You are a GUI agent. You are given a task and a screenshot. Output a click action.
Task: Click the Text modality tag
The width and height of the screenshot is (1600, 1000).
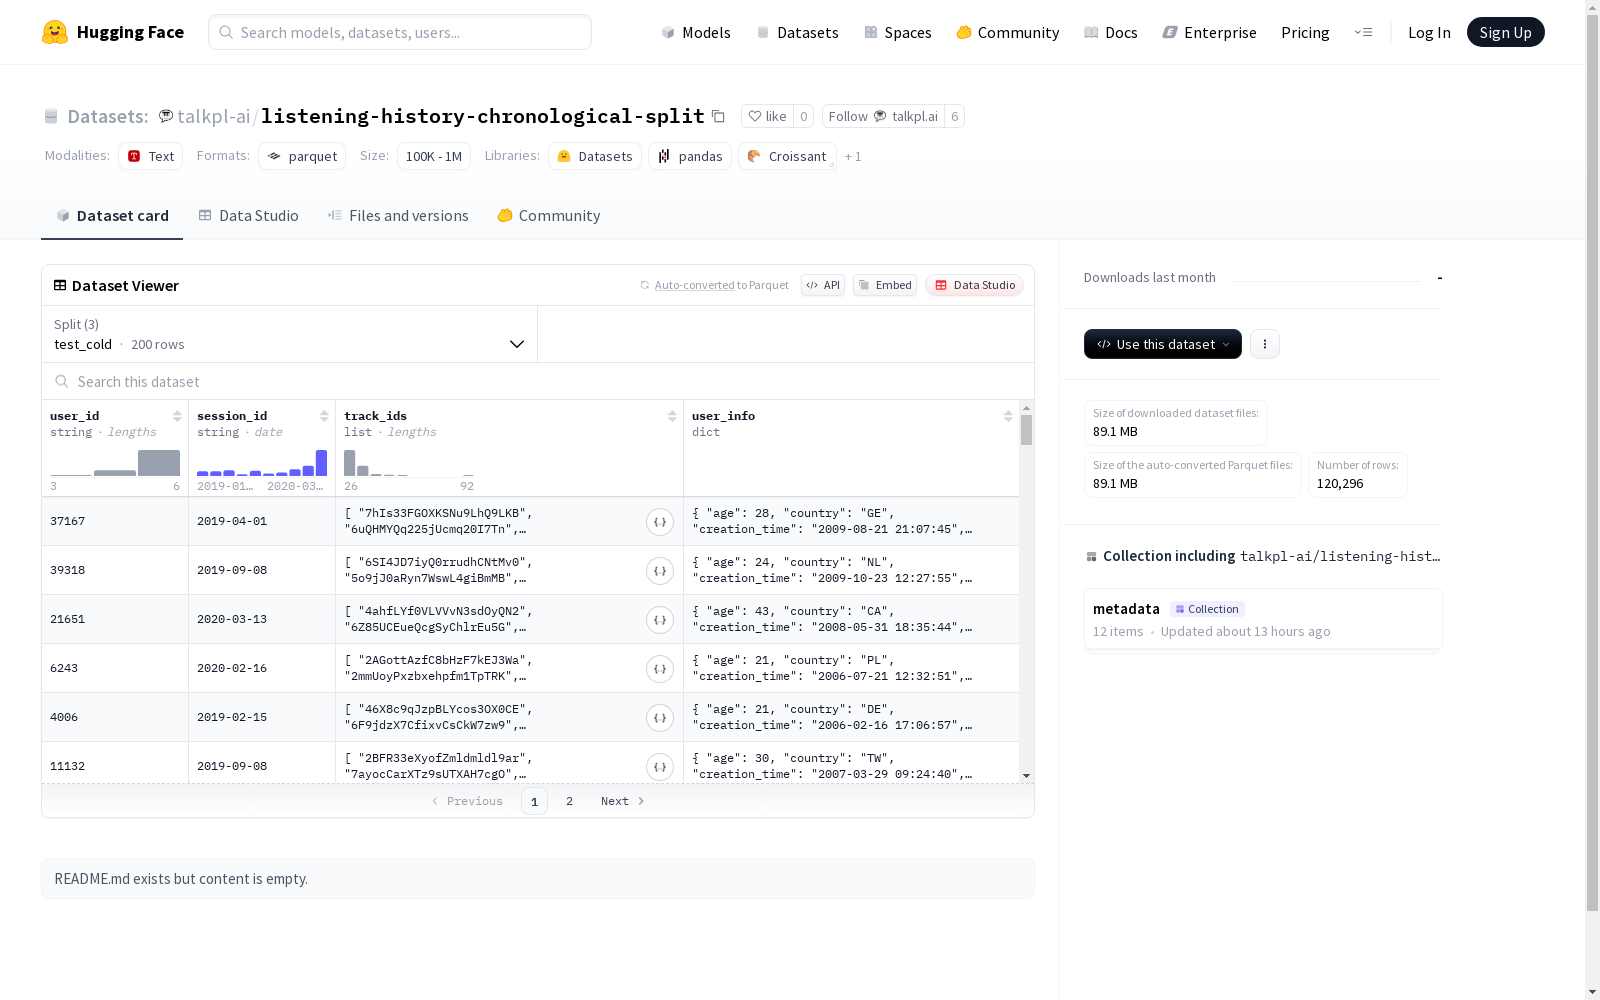click(151, 156)
